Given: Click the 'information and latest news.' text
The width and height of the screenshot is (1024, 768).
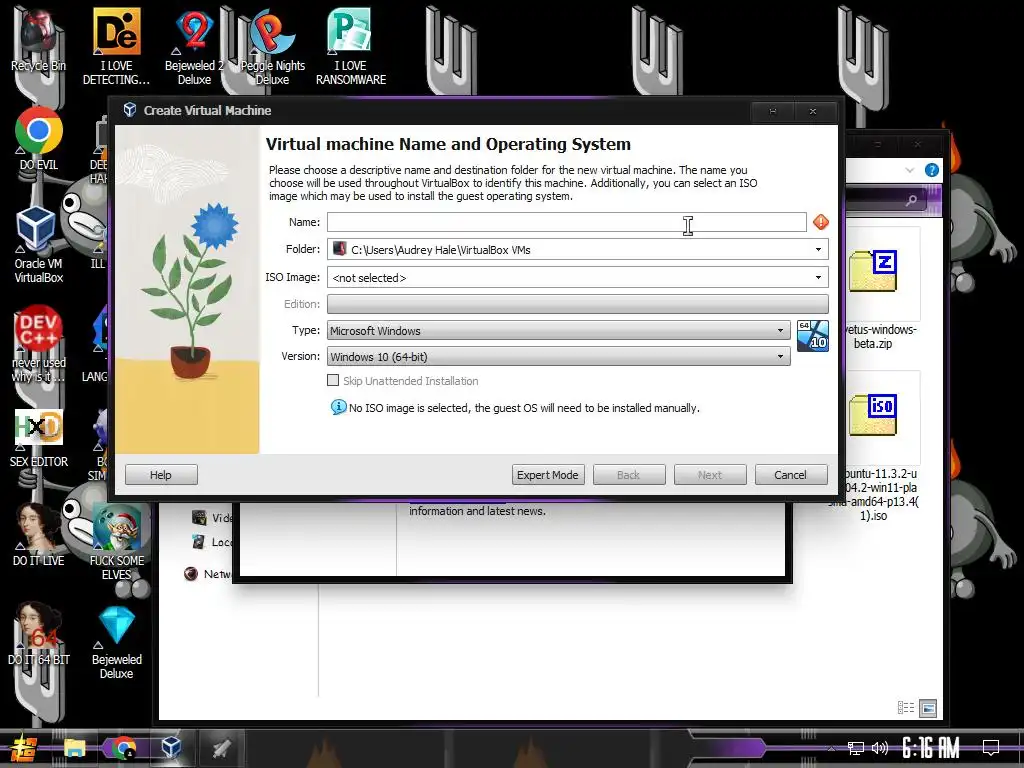Looking at the screenshot, I should tap(477, 511).
